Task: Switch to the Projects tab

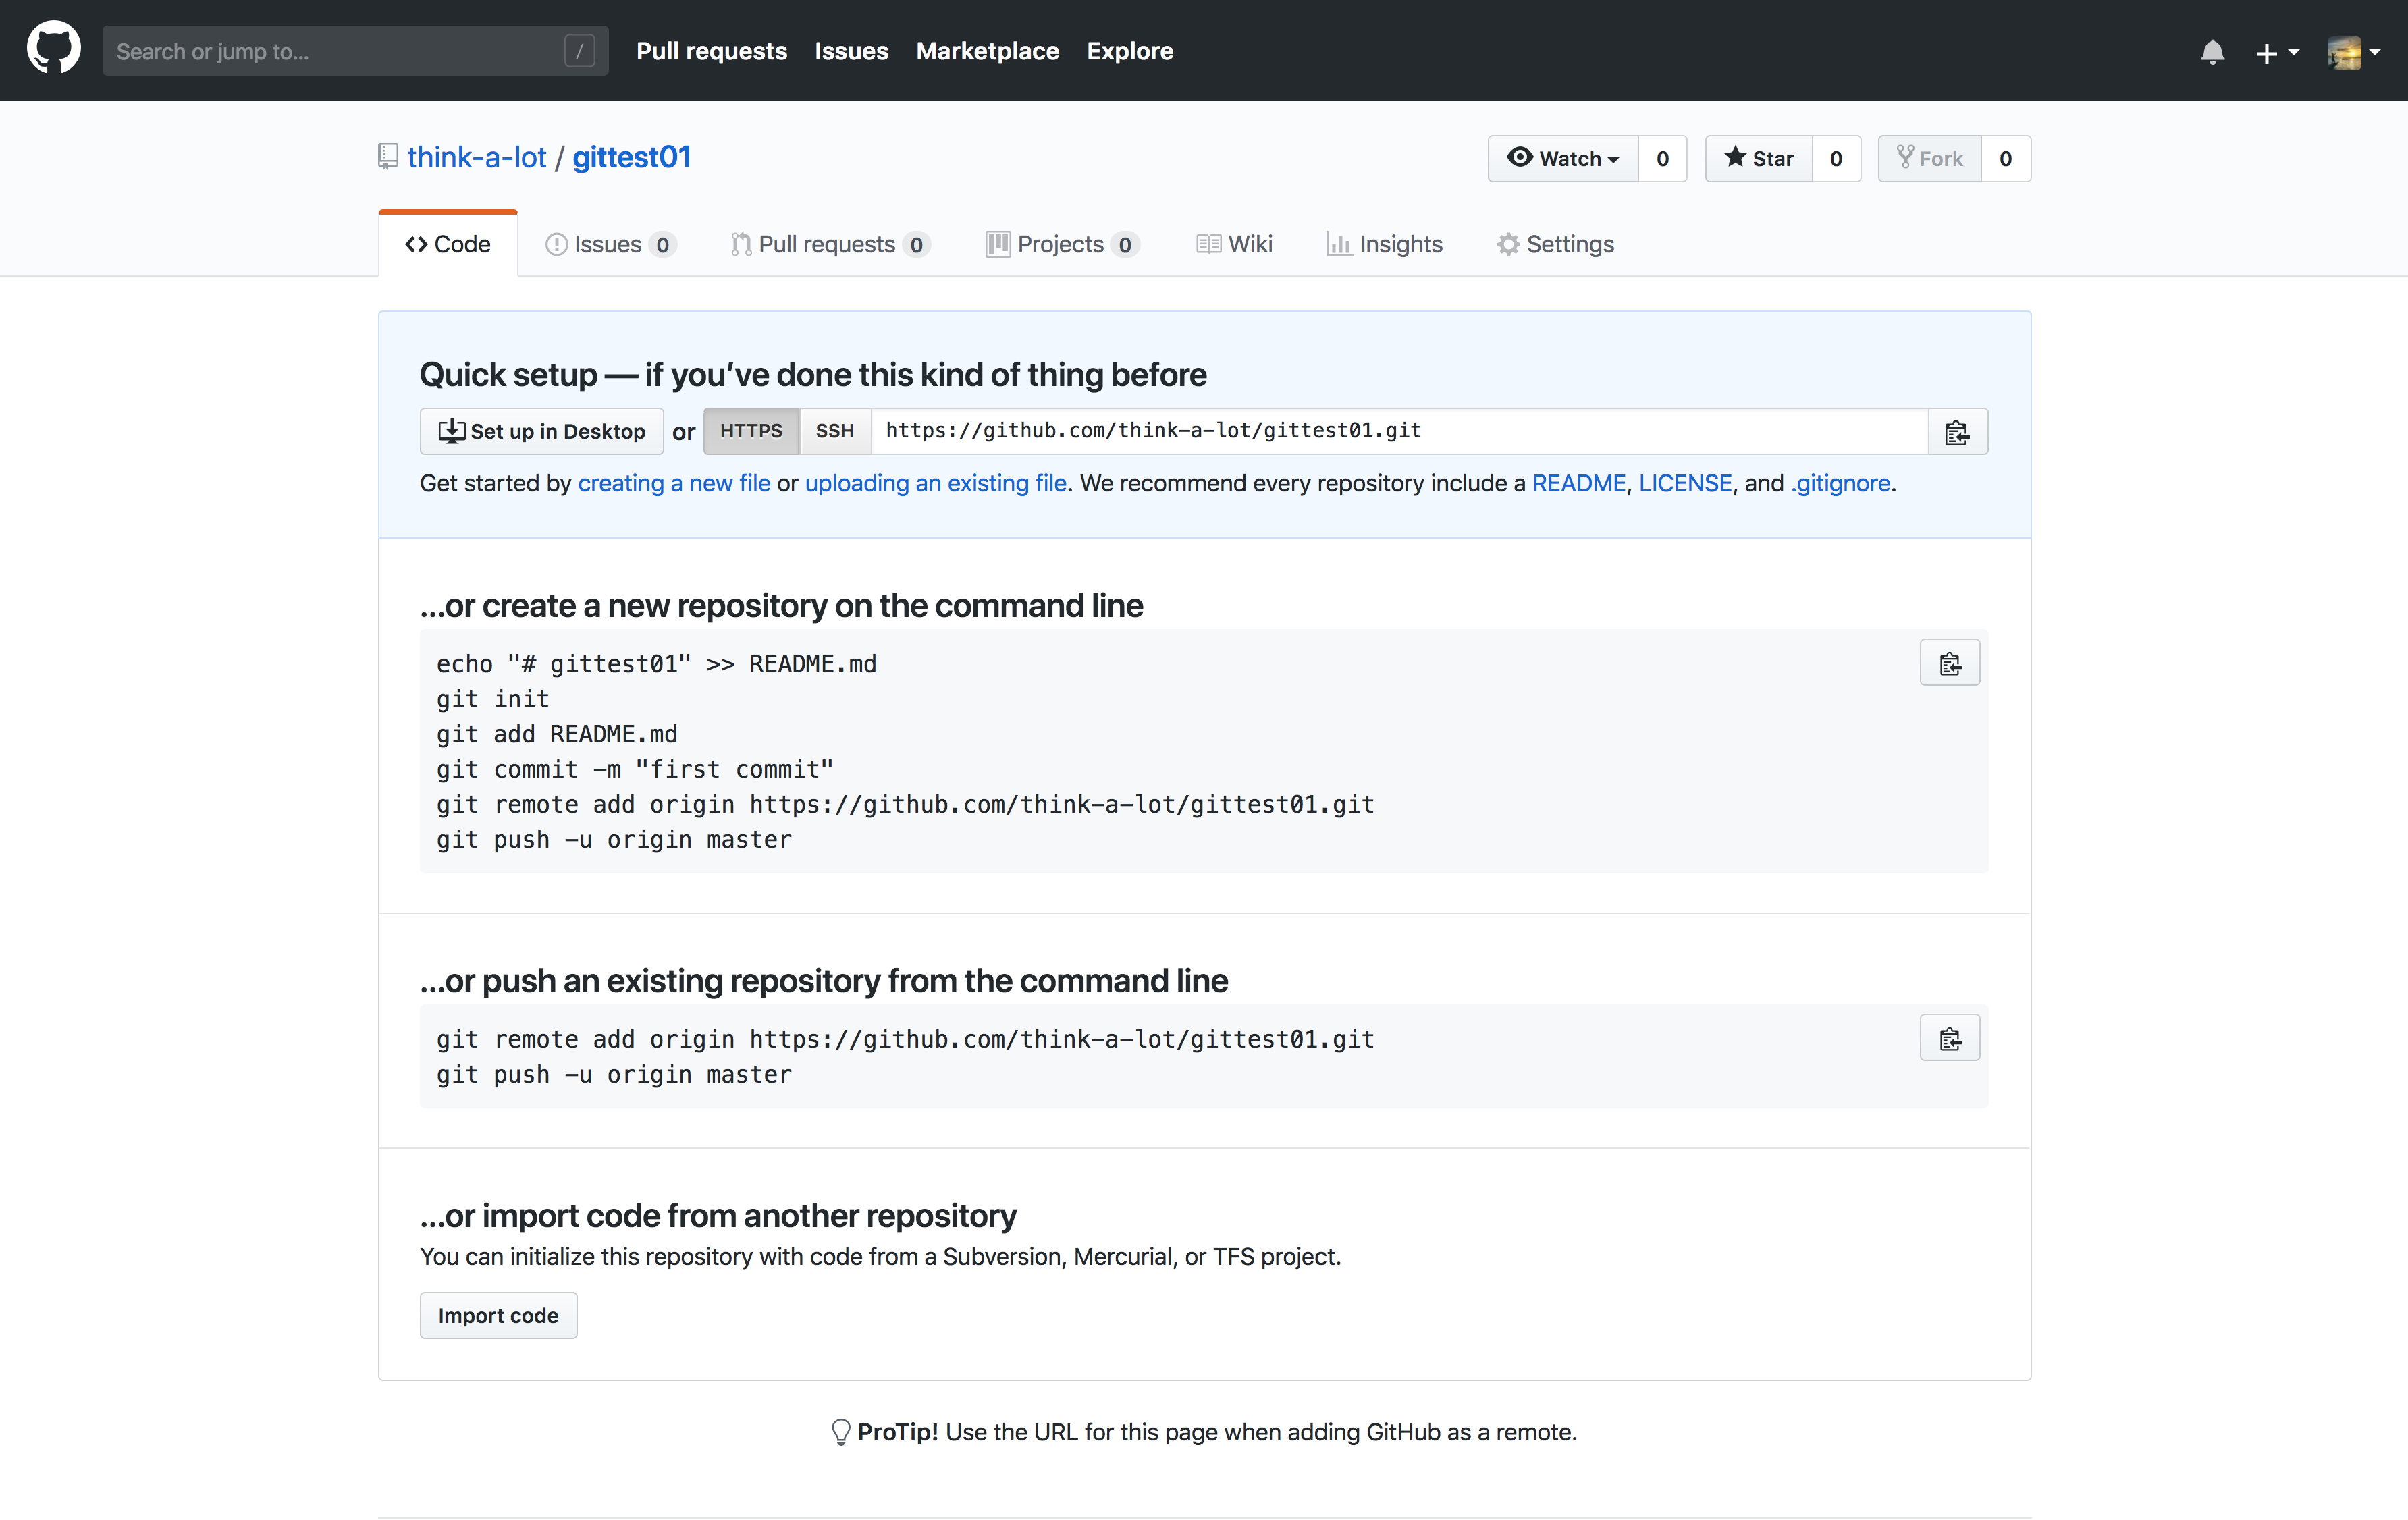Action: coord(1062,244)
